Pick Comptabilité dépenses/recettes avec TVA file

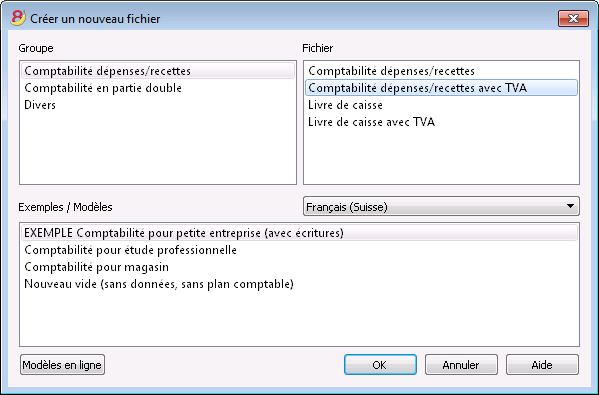[x=441, y=88]
